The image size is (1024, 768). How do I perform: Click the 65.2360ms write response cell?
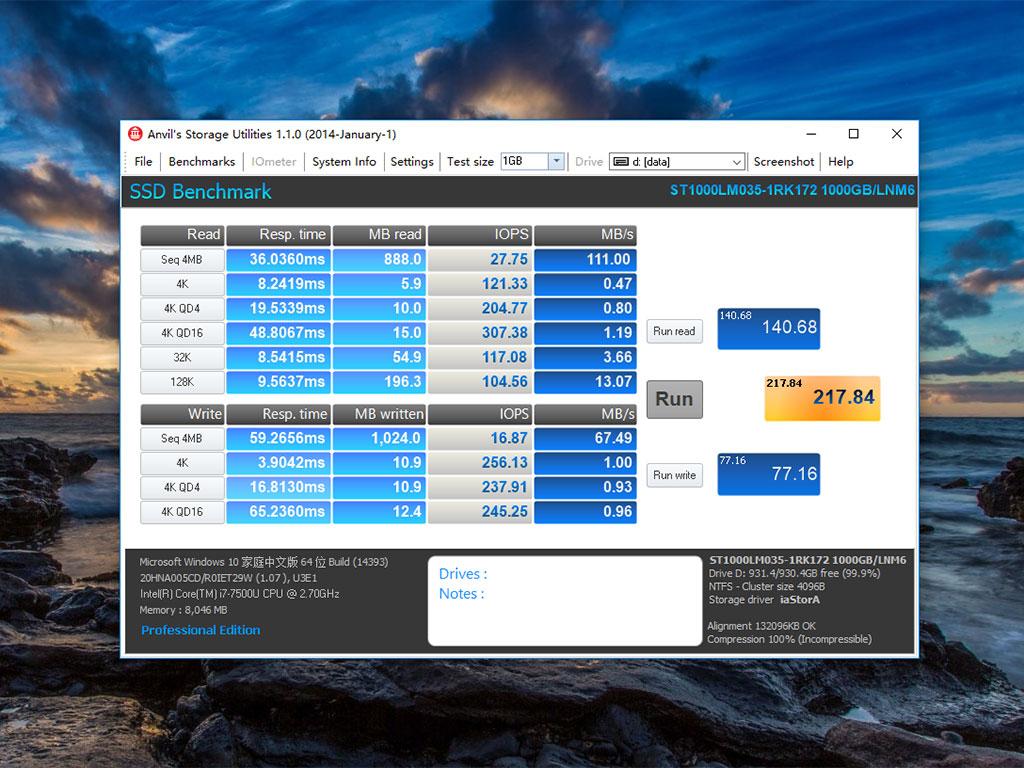279,512
